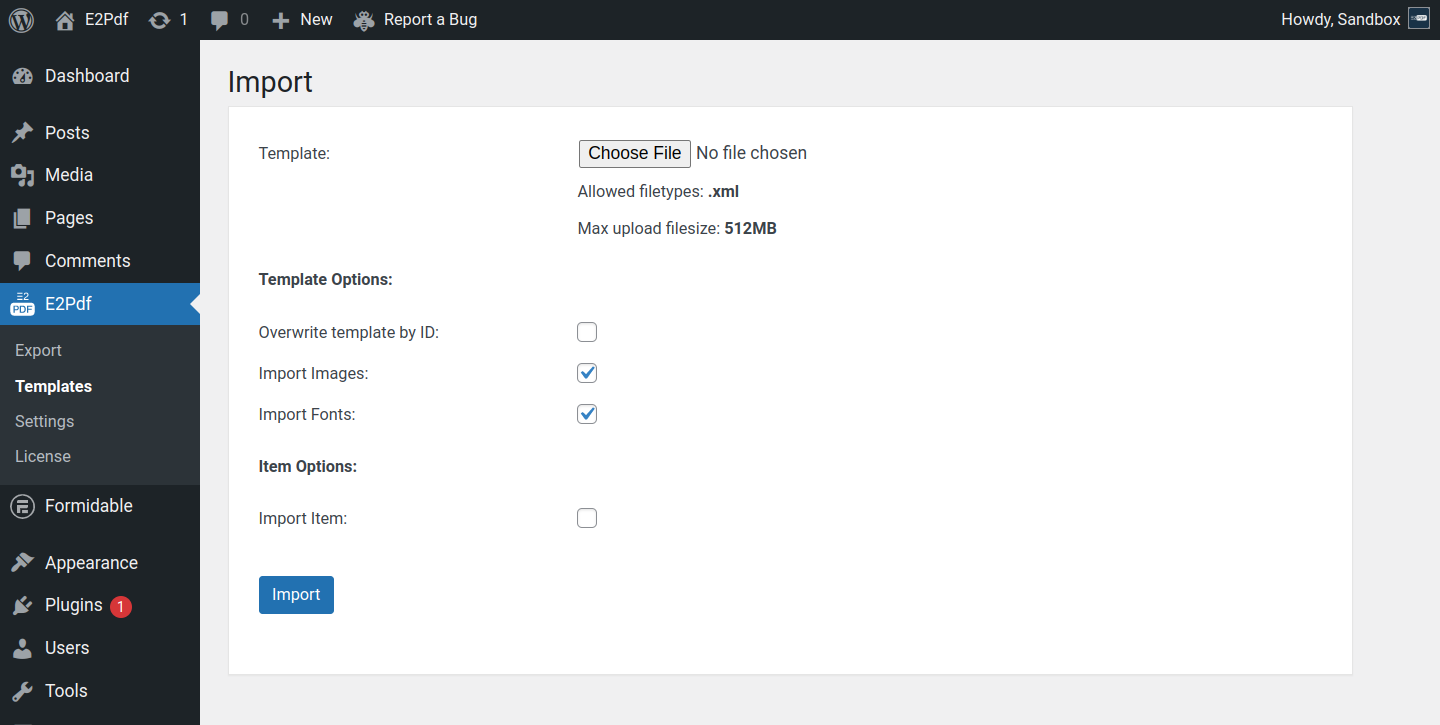Click the Media library icon
Screen dimensions: 1440x725
coord(22,175)
